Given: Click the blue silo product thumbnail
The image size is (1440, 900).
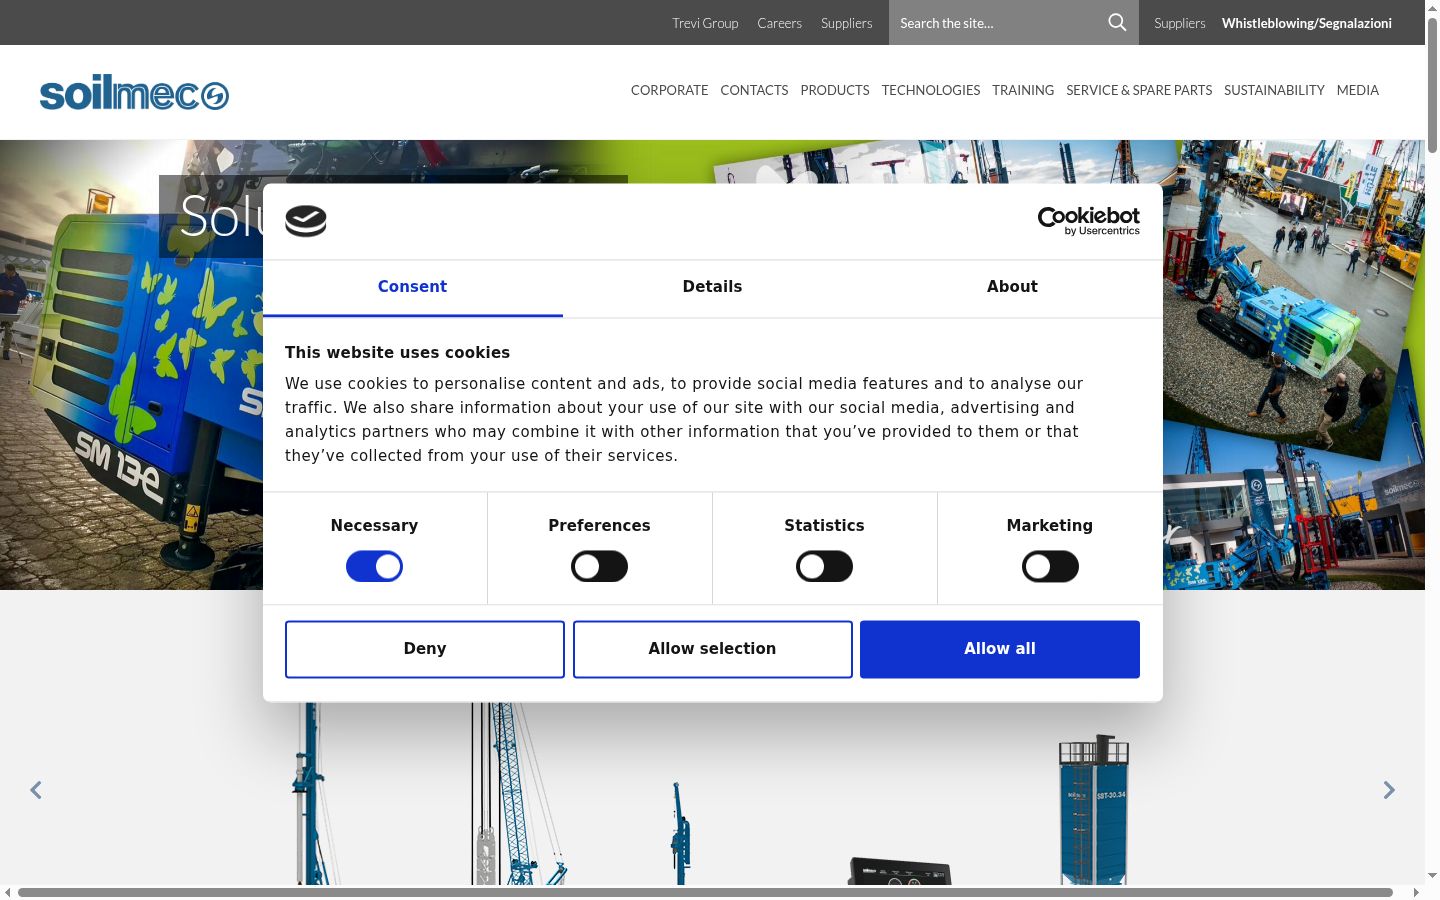Looking at the screenshot, I should tap(1094, 810).
